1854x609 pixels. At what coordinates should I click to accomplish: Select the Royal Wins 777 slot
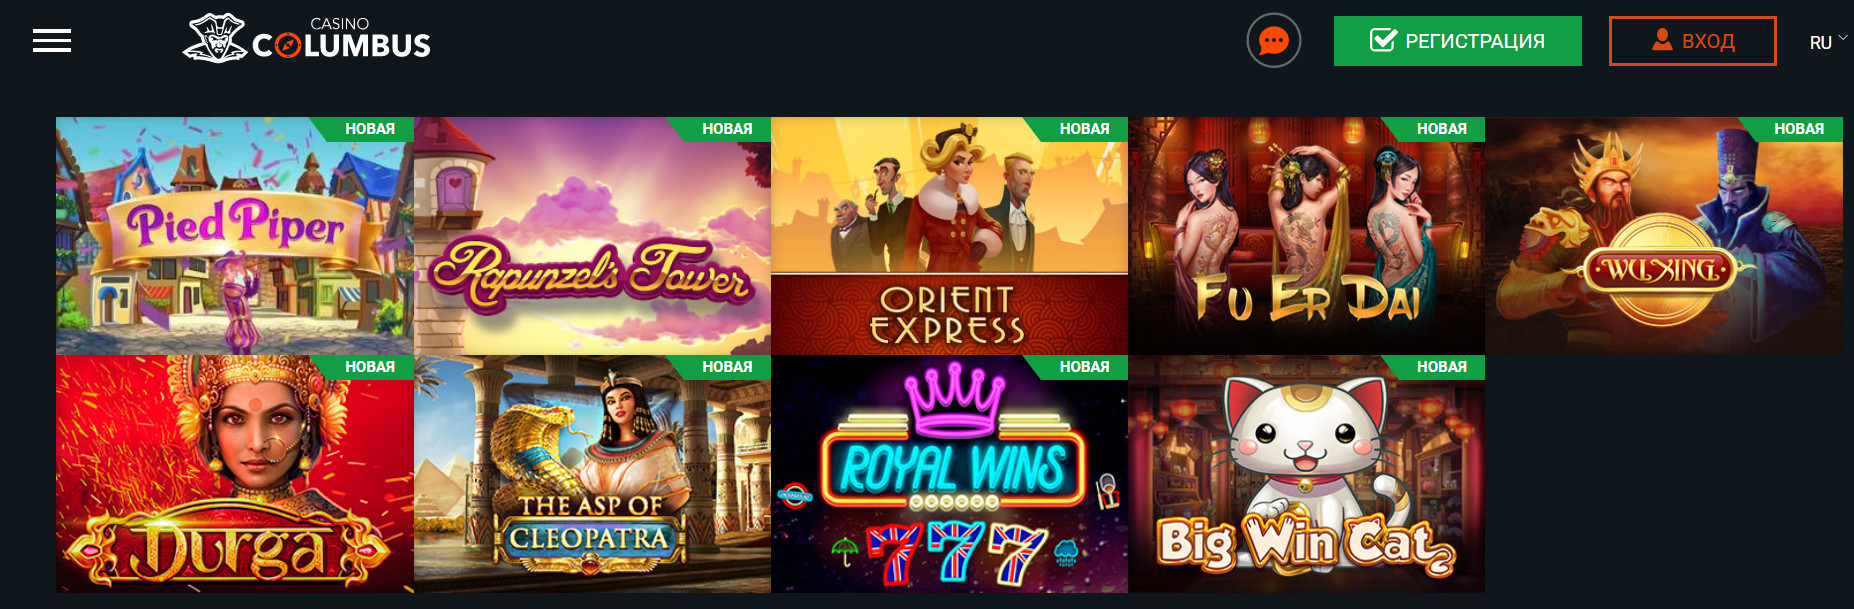pos(949,474)
